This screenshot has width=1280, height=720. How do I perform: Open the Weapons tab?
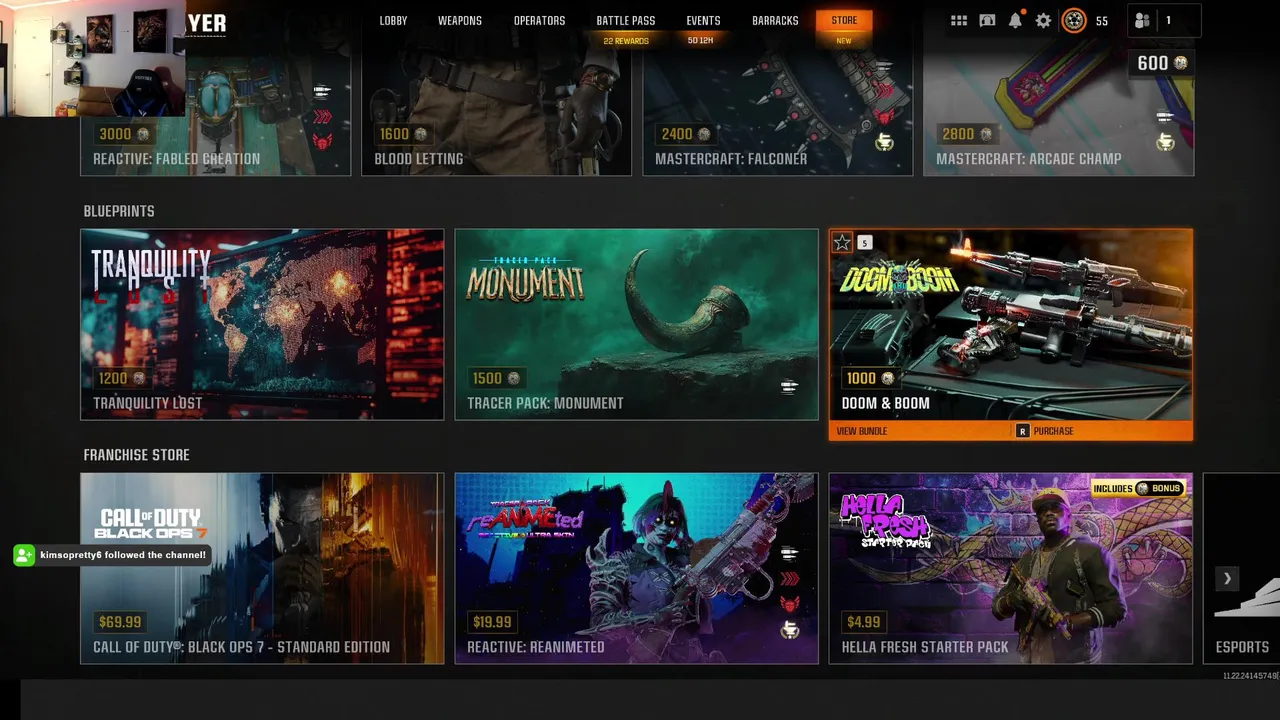[x=460, y=21]
